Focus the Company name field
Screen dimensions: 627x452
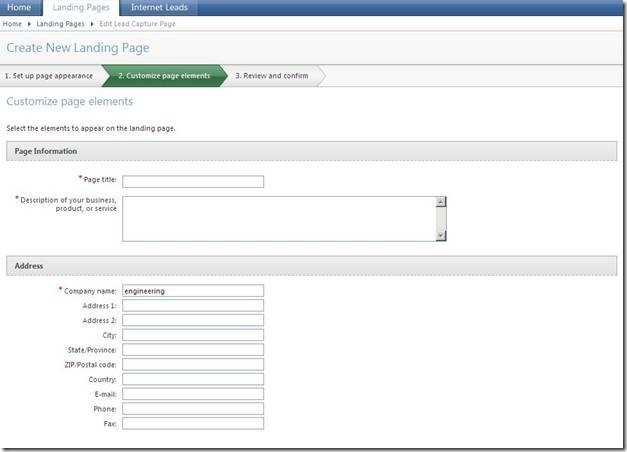click(193, 291)
